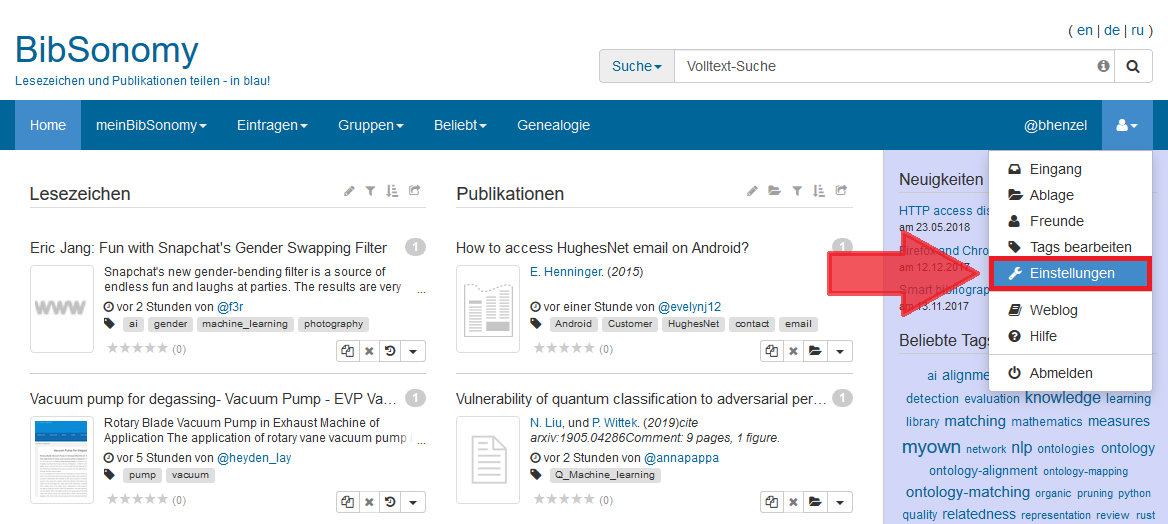
Task: Open the ontology-matching popular tag
Action: [x=968, y=492]
